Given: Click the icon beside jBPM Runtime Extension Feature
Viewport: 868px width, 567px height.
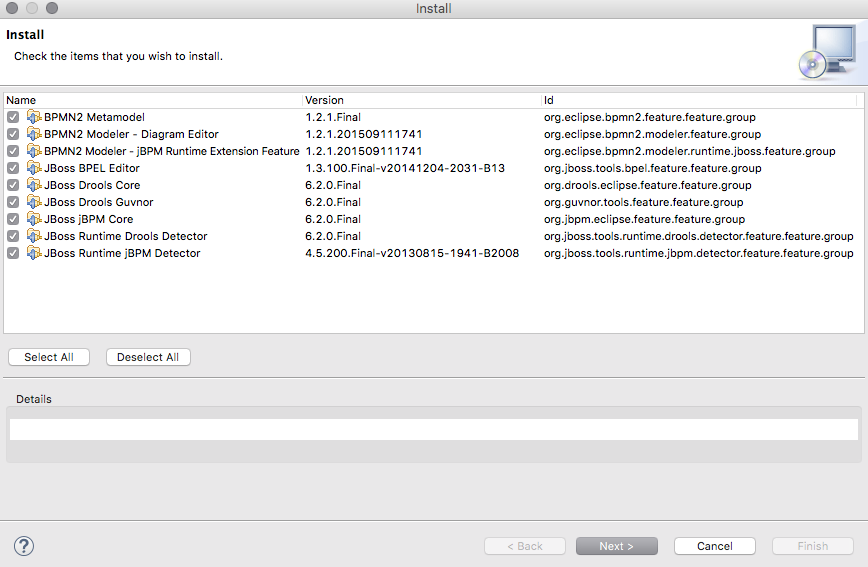Looking at the screenshot, I should 34,151.
